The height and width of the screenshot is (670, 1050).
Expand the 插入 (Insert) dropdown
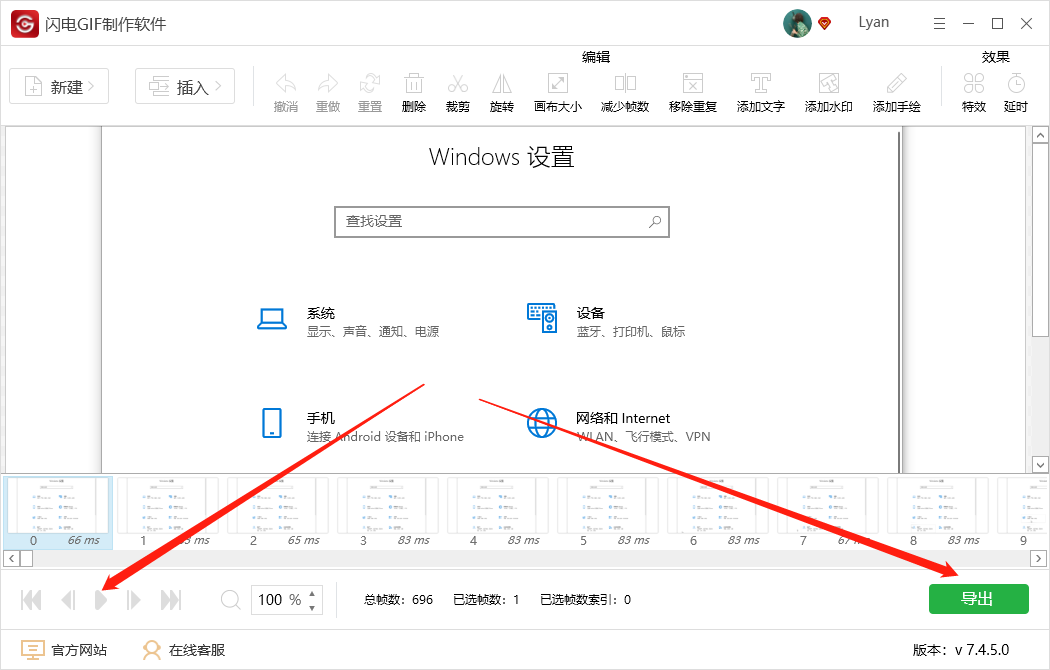(x=185, y=86)
